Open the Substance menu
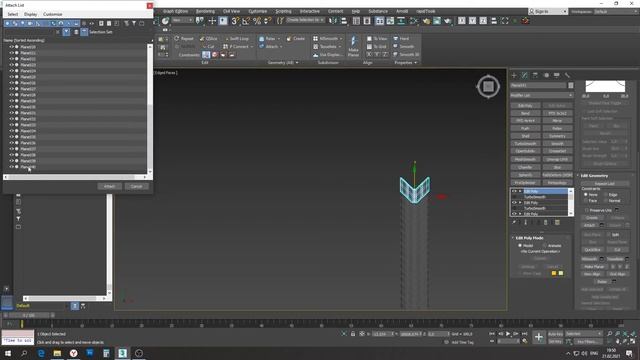Viewport: 640px width, 360px height. tap(378, 11)
